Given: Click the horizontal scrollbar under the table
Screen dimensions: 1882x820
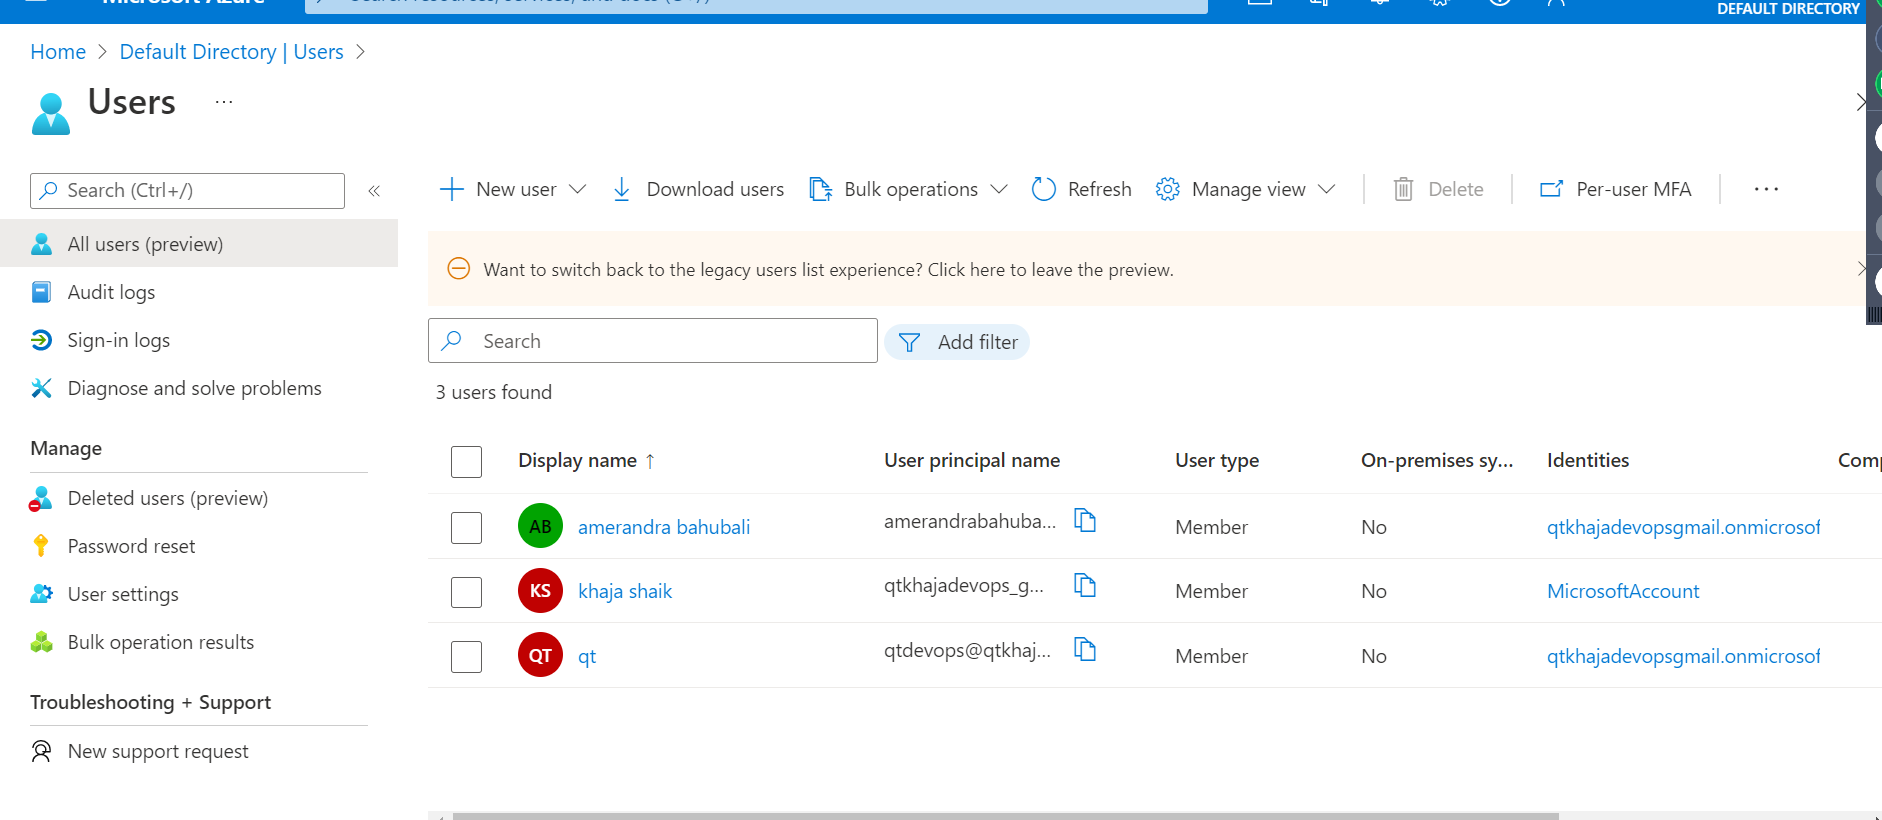Looking at the screenshot, I should pos(1005,815).
